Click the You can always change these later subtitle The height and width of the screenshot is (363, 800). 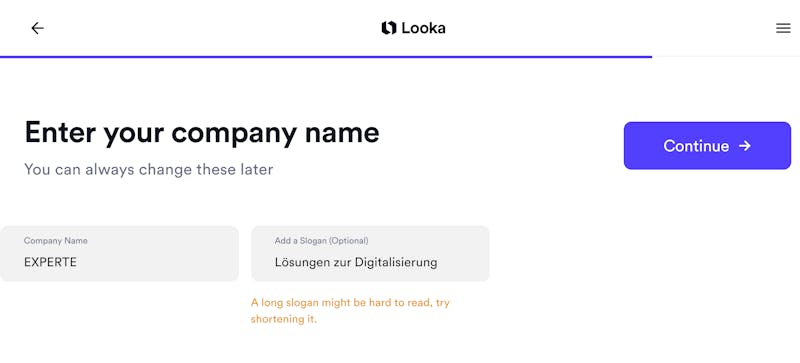148,169
